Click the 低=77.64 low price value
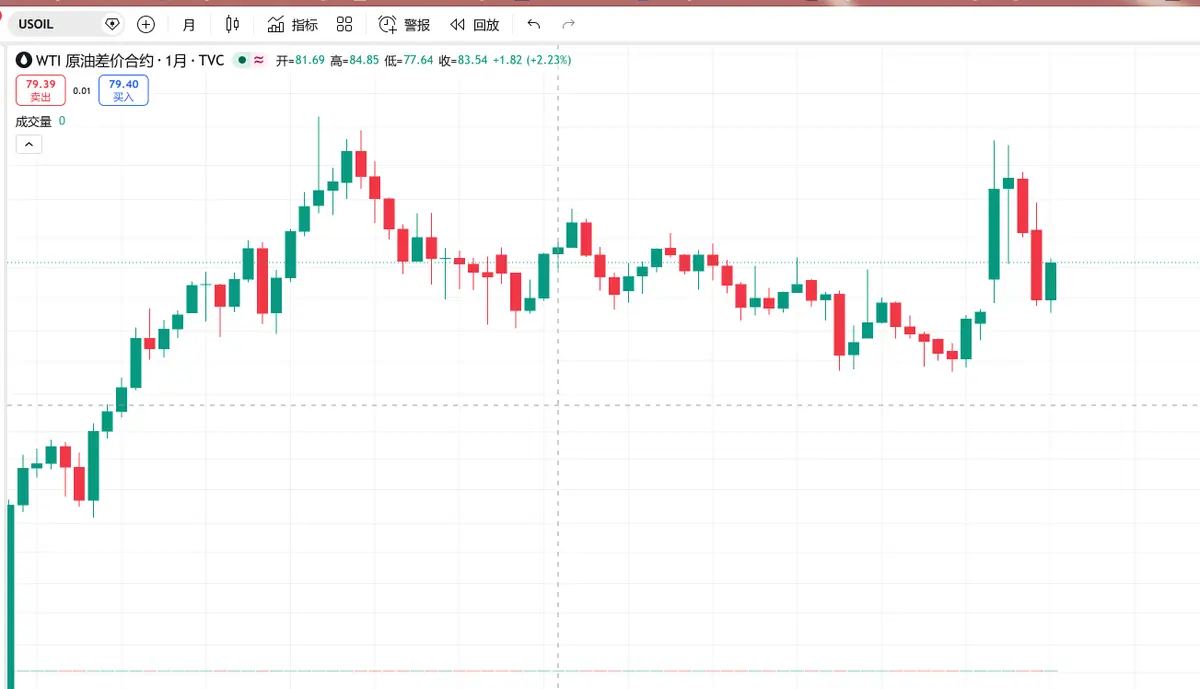This screenshot has width=1200, height=689. click(x=408, y=60)
